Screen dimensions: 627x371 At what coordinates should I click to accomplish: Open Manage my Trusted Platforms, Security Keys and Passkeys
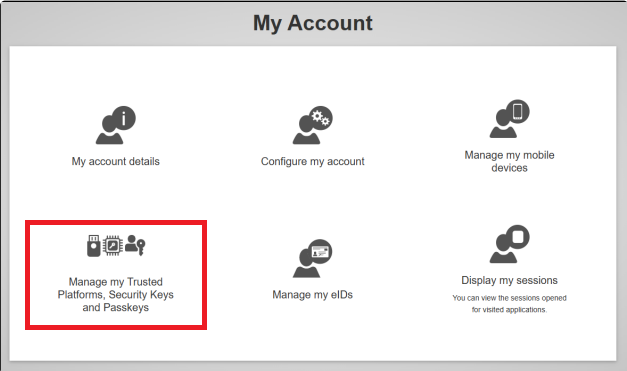[x=116, y=295]
